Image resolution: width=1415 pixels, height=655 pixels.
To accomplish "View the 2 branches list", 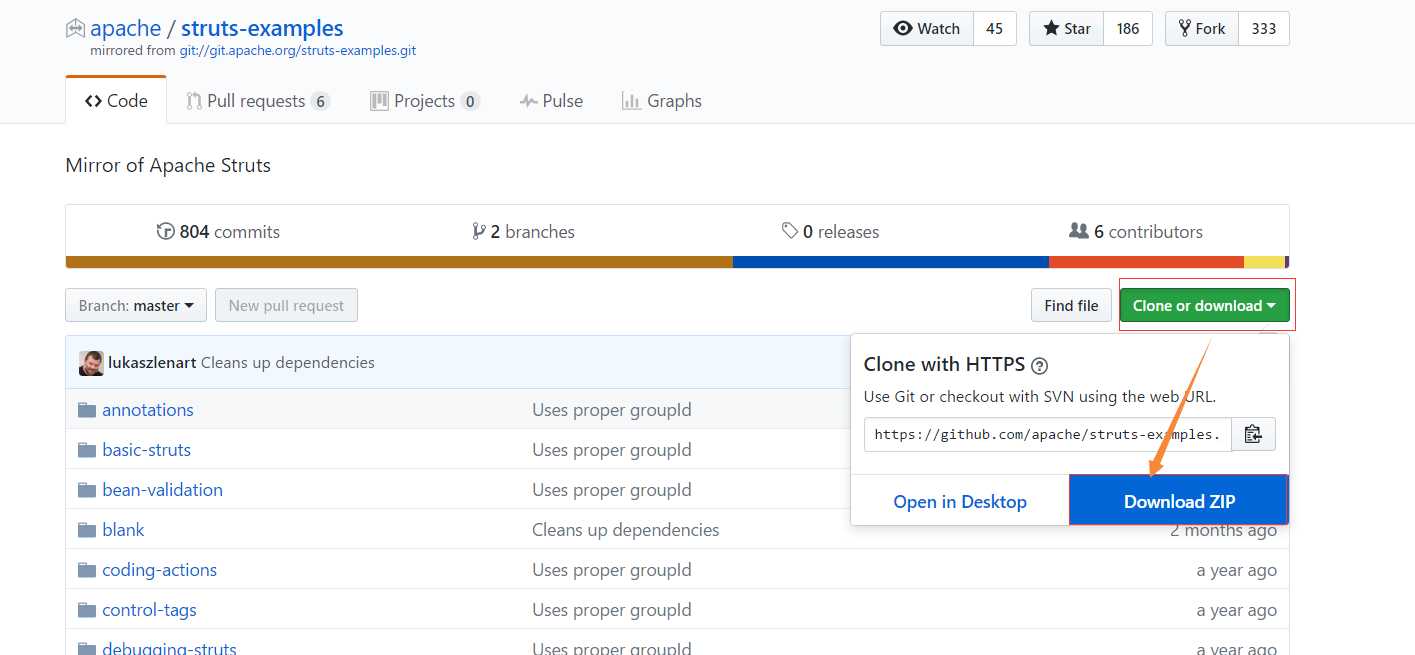I will pyautogui.click(x=523, y=231).
